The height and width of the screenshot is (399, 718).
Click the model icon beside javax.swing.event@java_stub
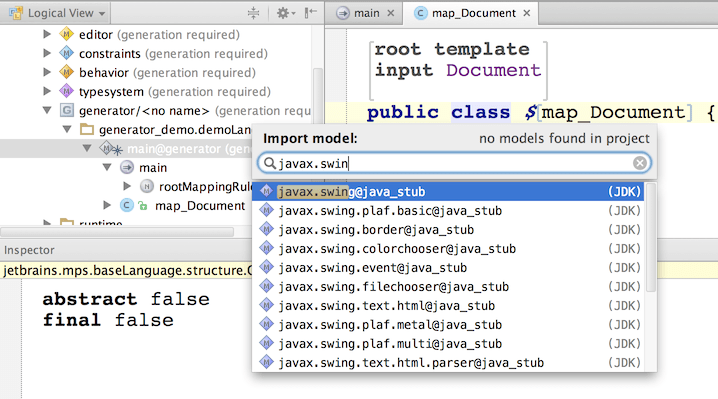tap(267, 267)
